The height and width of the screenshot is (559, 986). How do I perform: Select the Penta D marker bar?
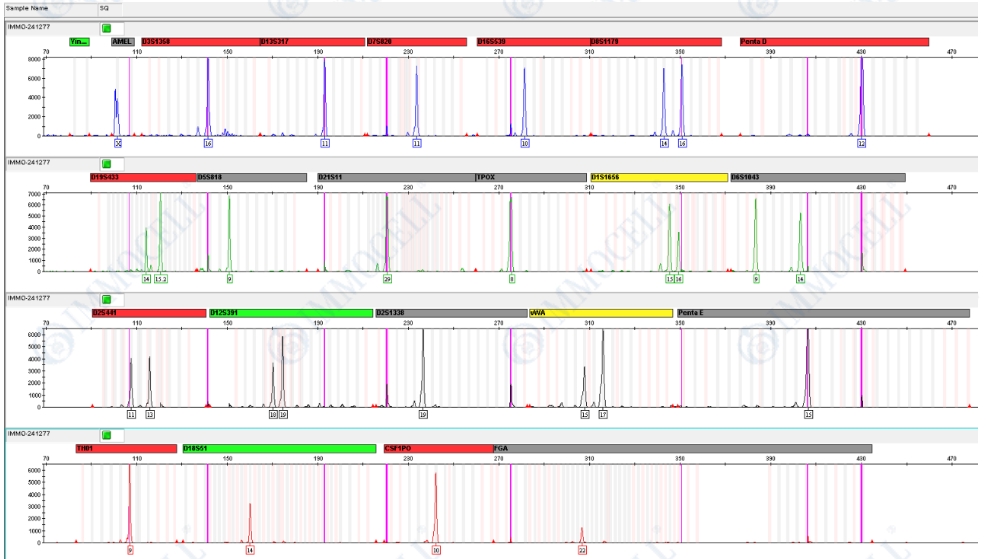[833, 42]
